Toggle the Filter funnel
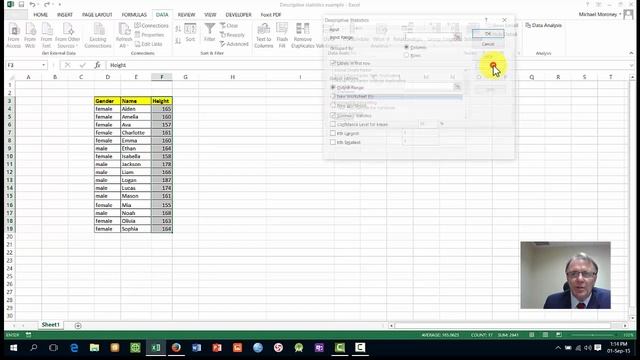The width and height of the screenshot is (640, 360). 209,32
